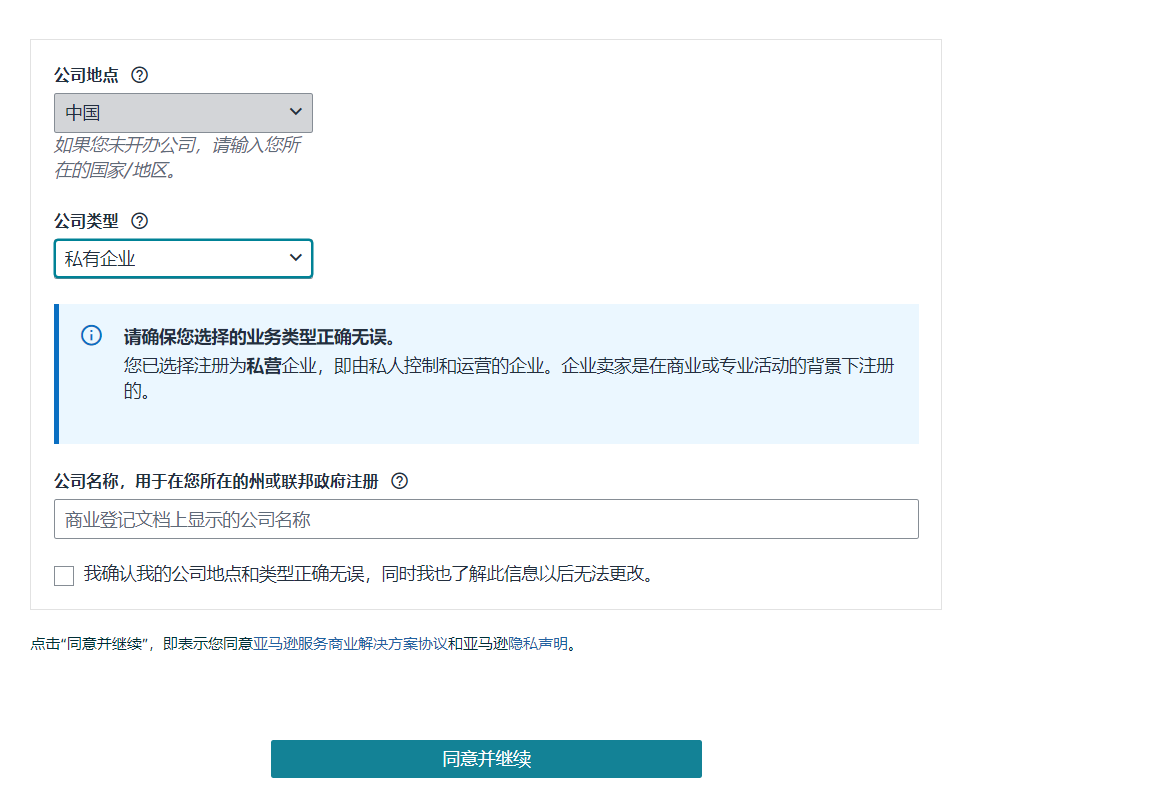Expand the 公司类型 dropdown showing 私有企业
This screenshot has width=1158, height=793.
(x=183, y=258)
